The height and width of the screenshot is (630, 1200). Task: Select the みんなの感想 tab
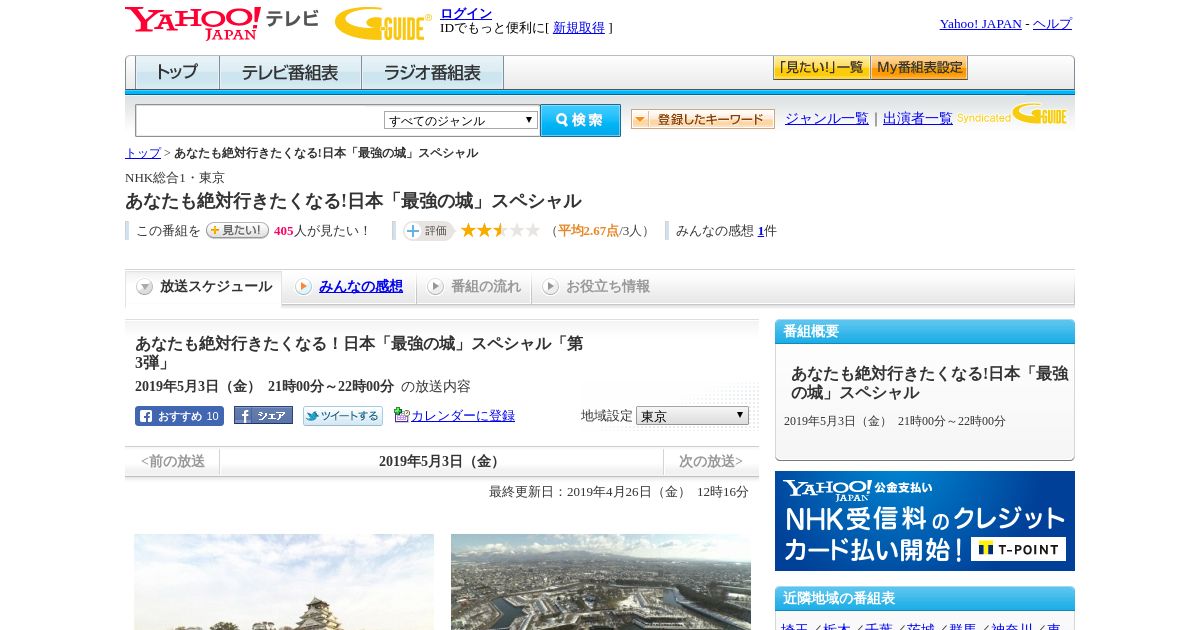[x=349, y=287]
